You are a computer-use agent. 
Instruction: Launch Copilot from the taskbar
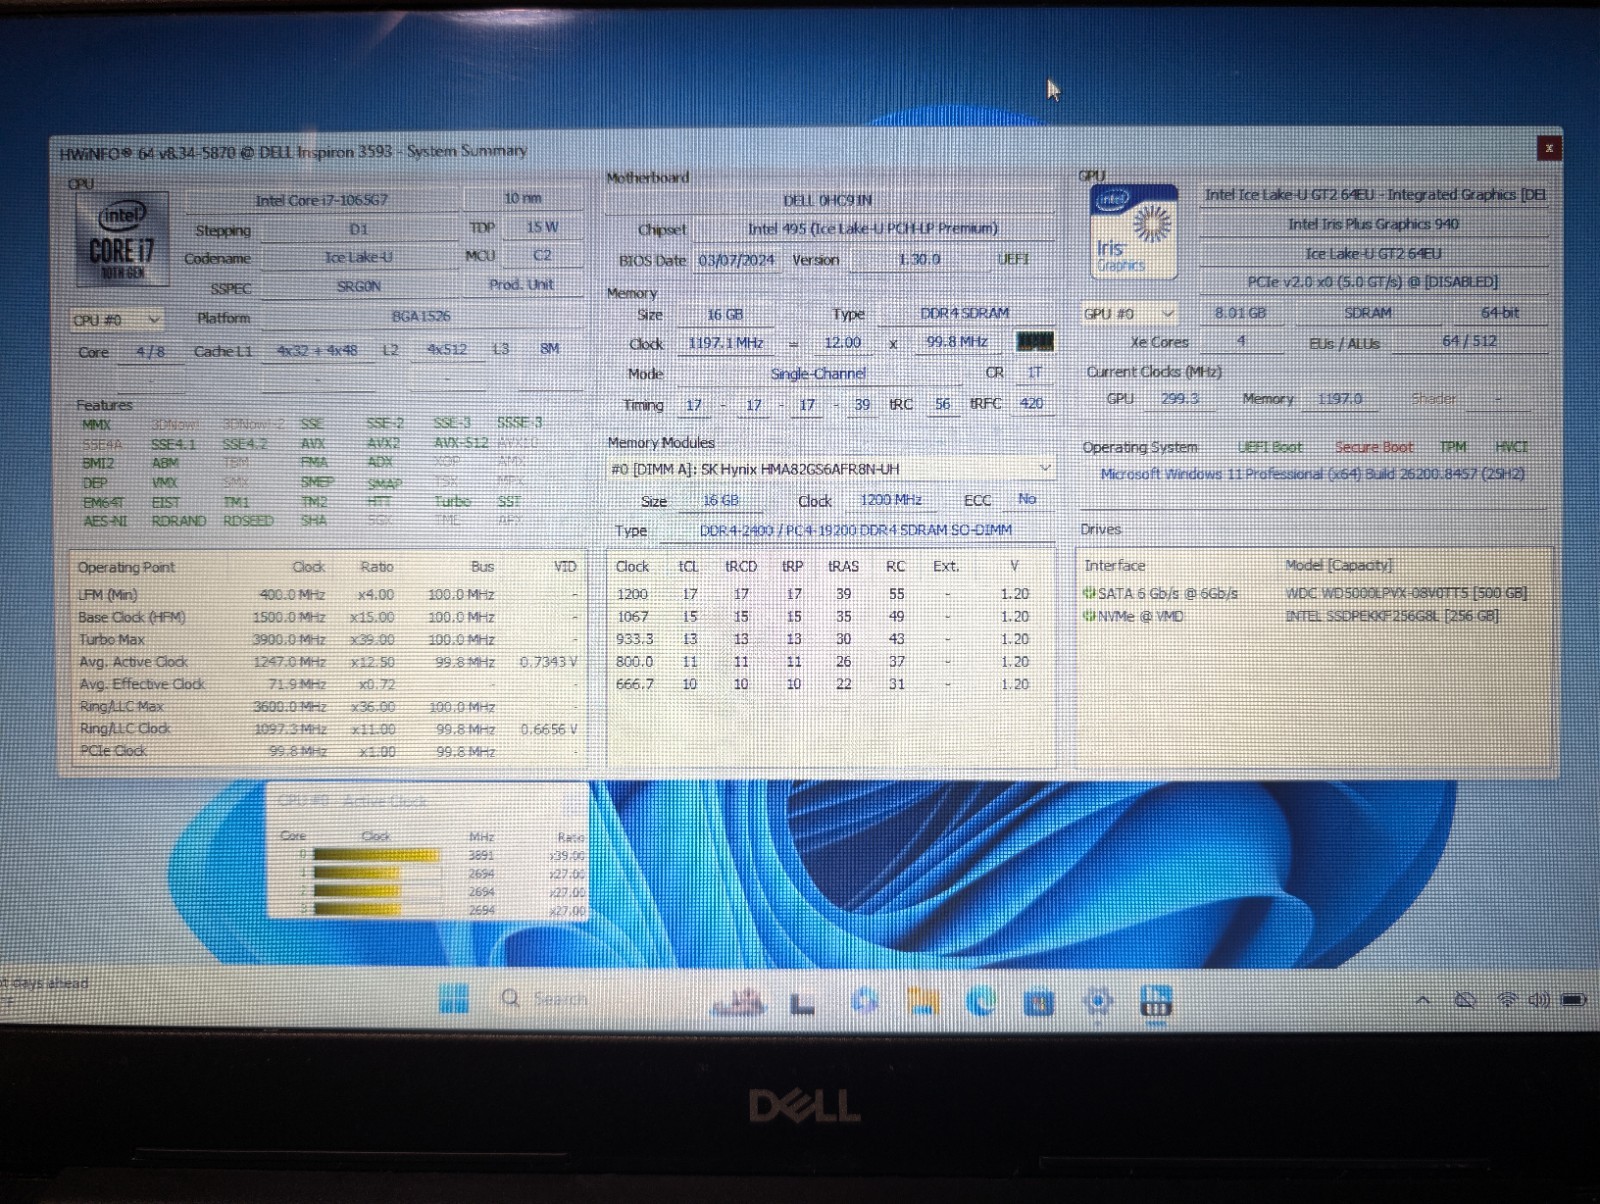pos(865,1000)
